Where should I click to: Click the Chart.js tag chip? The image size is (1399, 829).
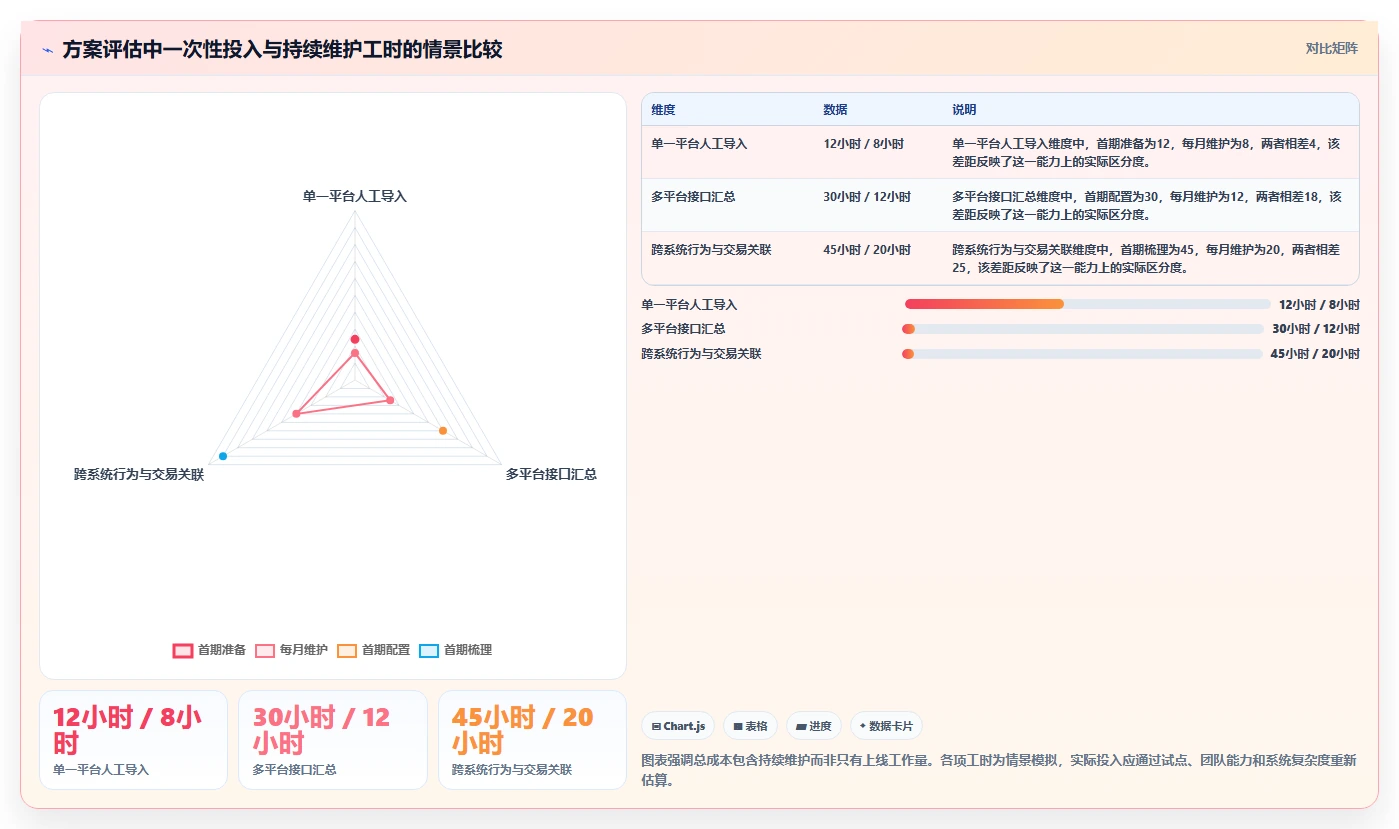coord(678,726)
